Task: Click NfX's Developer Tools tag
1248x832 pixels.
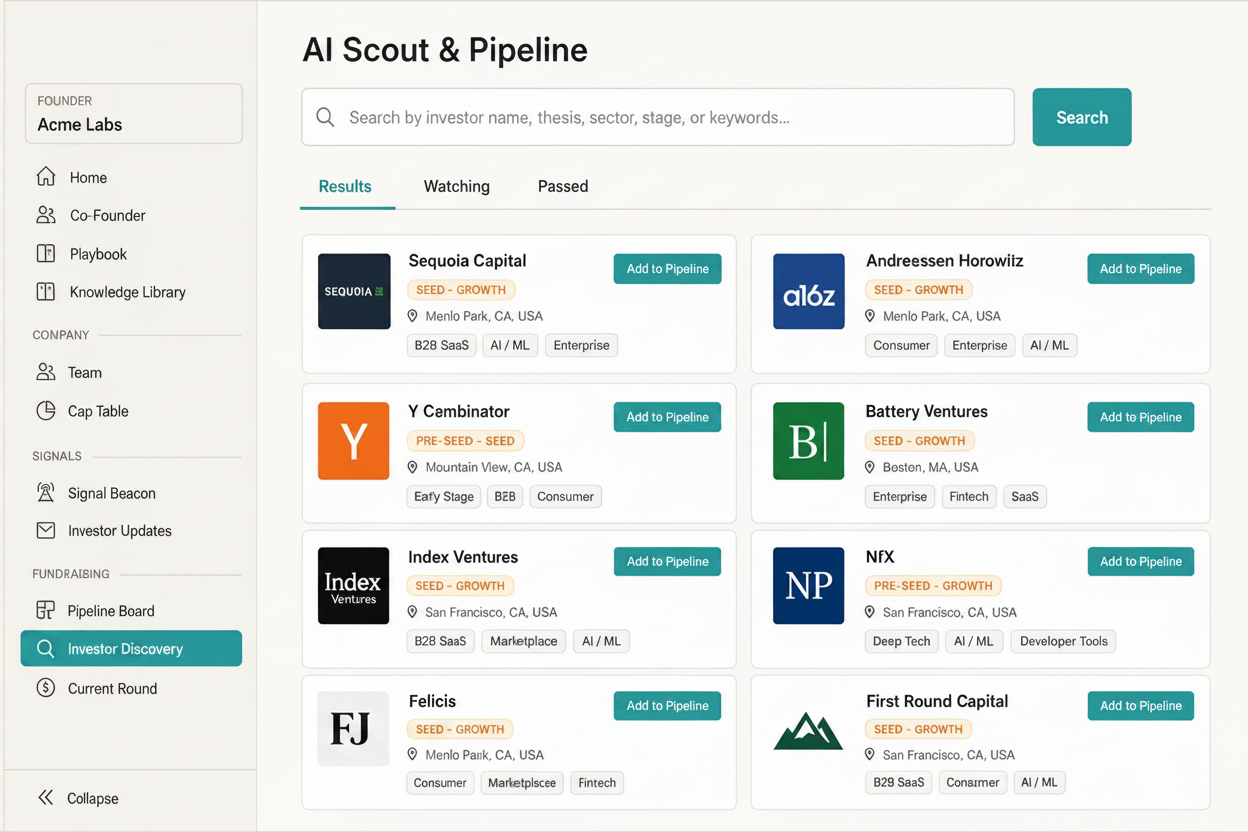Action: point(1064,641)
